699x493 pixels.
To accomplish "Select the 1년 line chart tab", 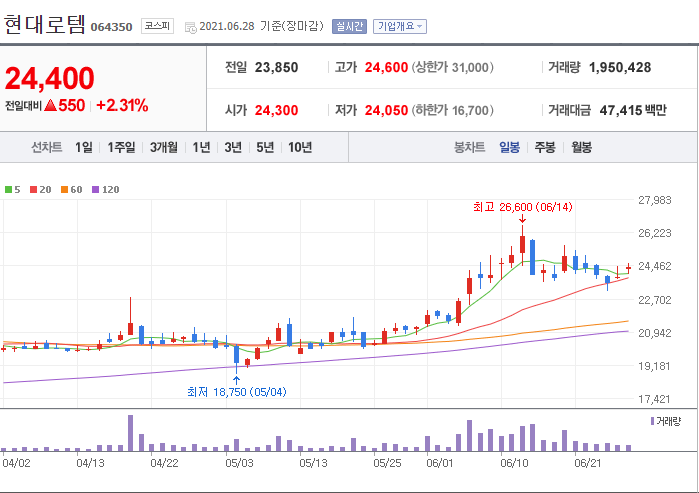I will (201, 147).
